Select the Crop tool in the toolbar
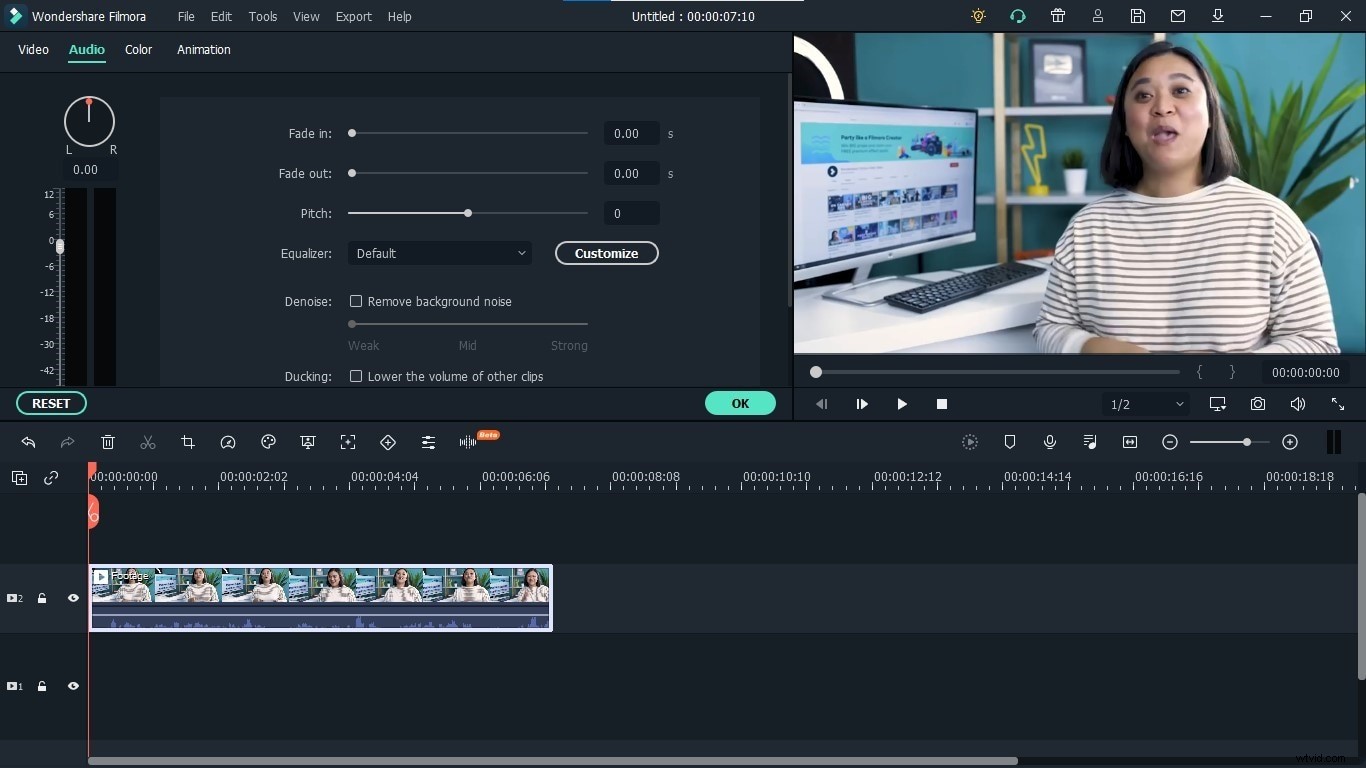The width and height of the screenshot is (1366, 768). click(188, 442)
